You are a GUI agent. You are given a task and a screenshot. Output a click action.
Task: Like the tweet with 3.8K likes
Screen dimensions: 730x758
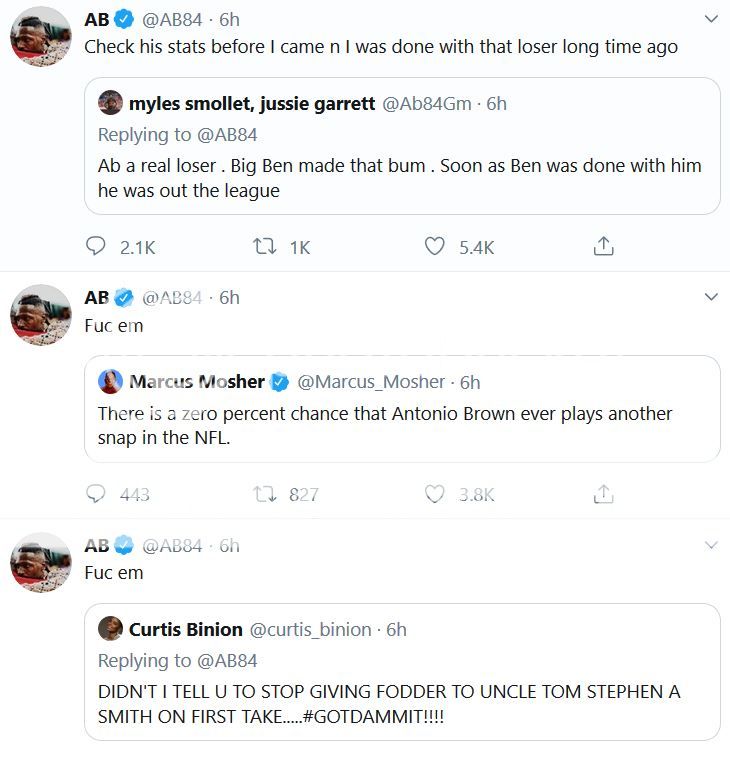[x=435, y=494]
